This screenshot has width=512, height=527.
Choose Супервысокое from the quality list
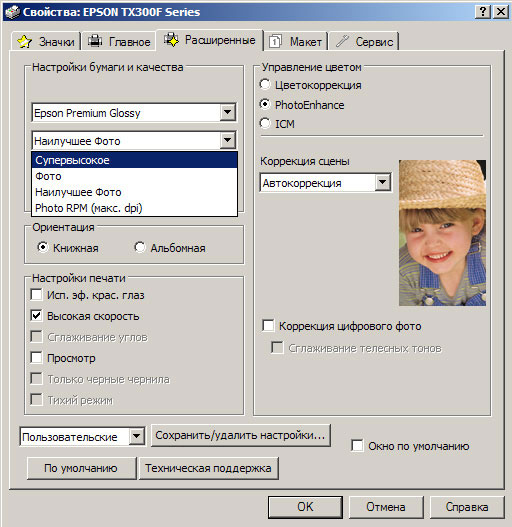pos(134,160)
